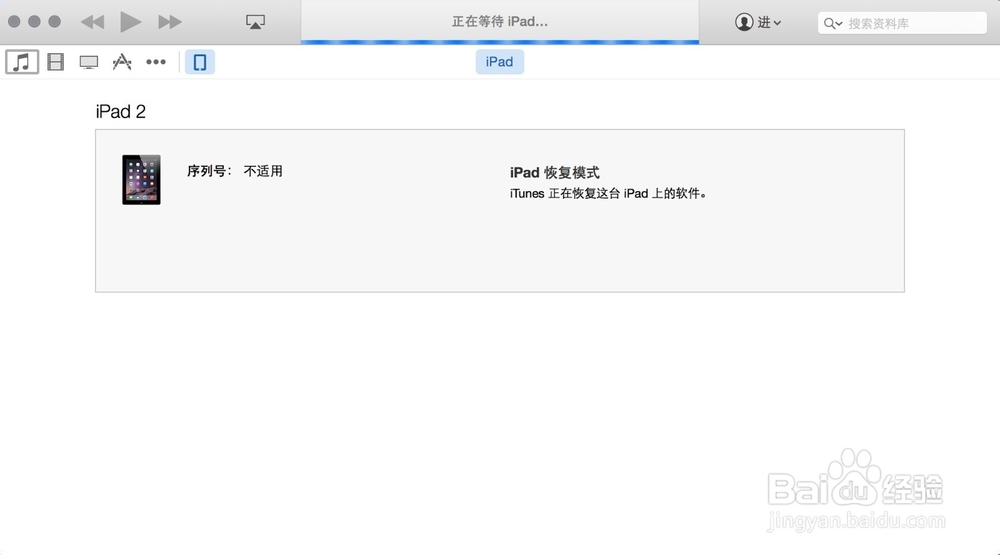Select the iPad device icon in toolbar

[x=200, y=62]
